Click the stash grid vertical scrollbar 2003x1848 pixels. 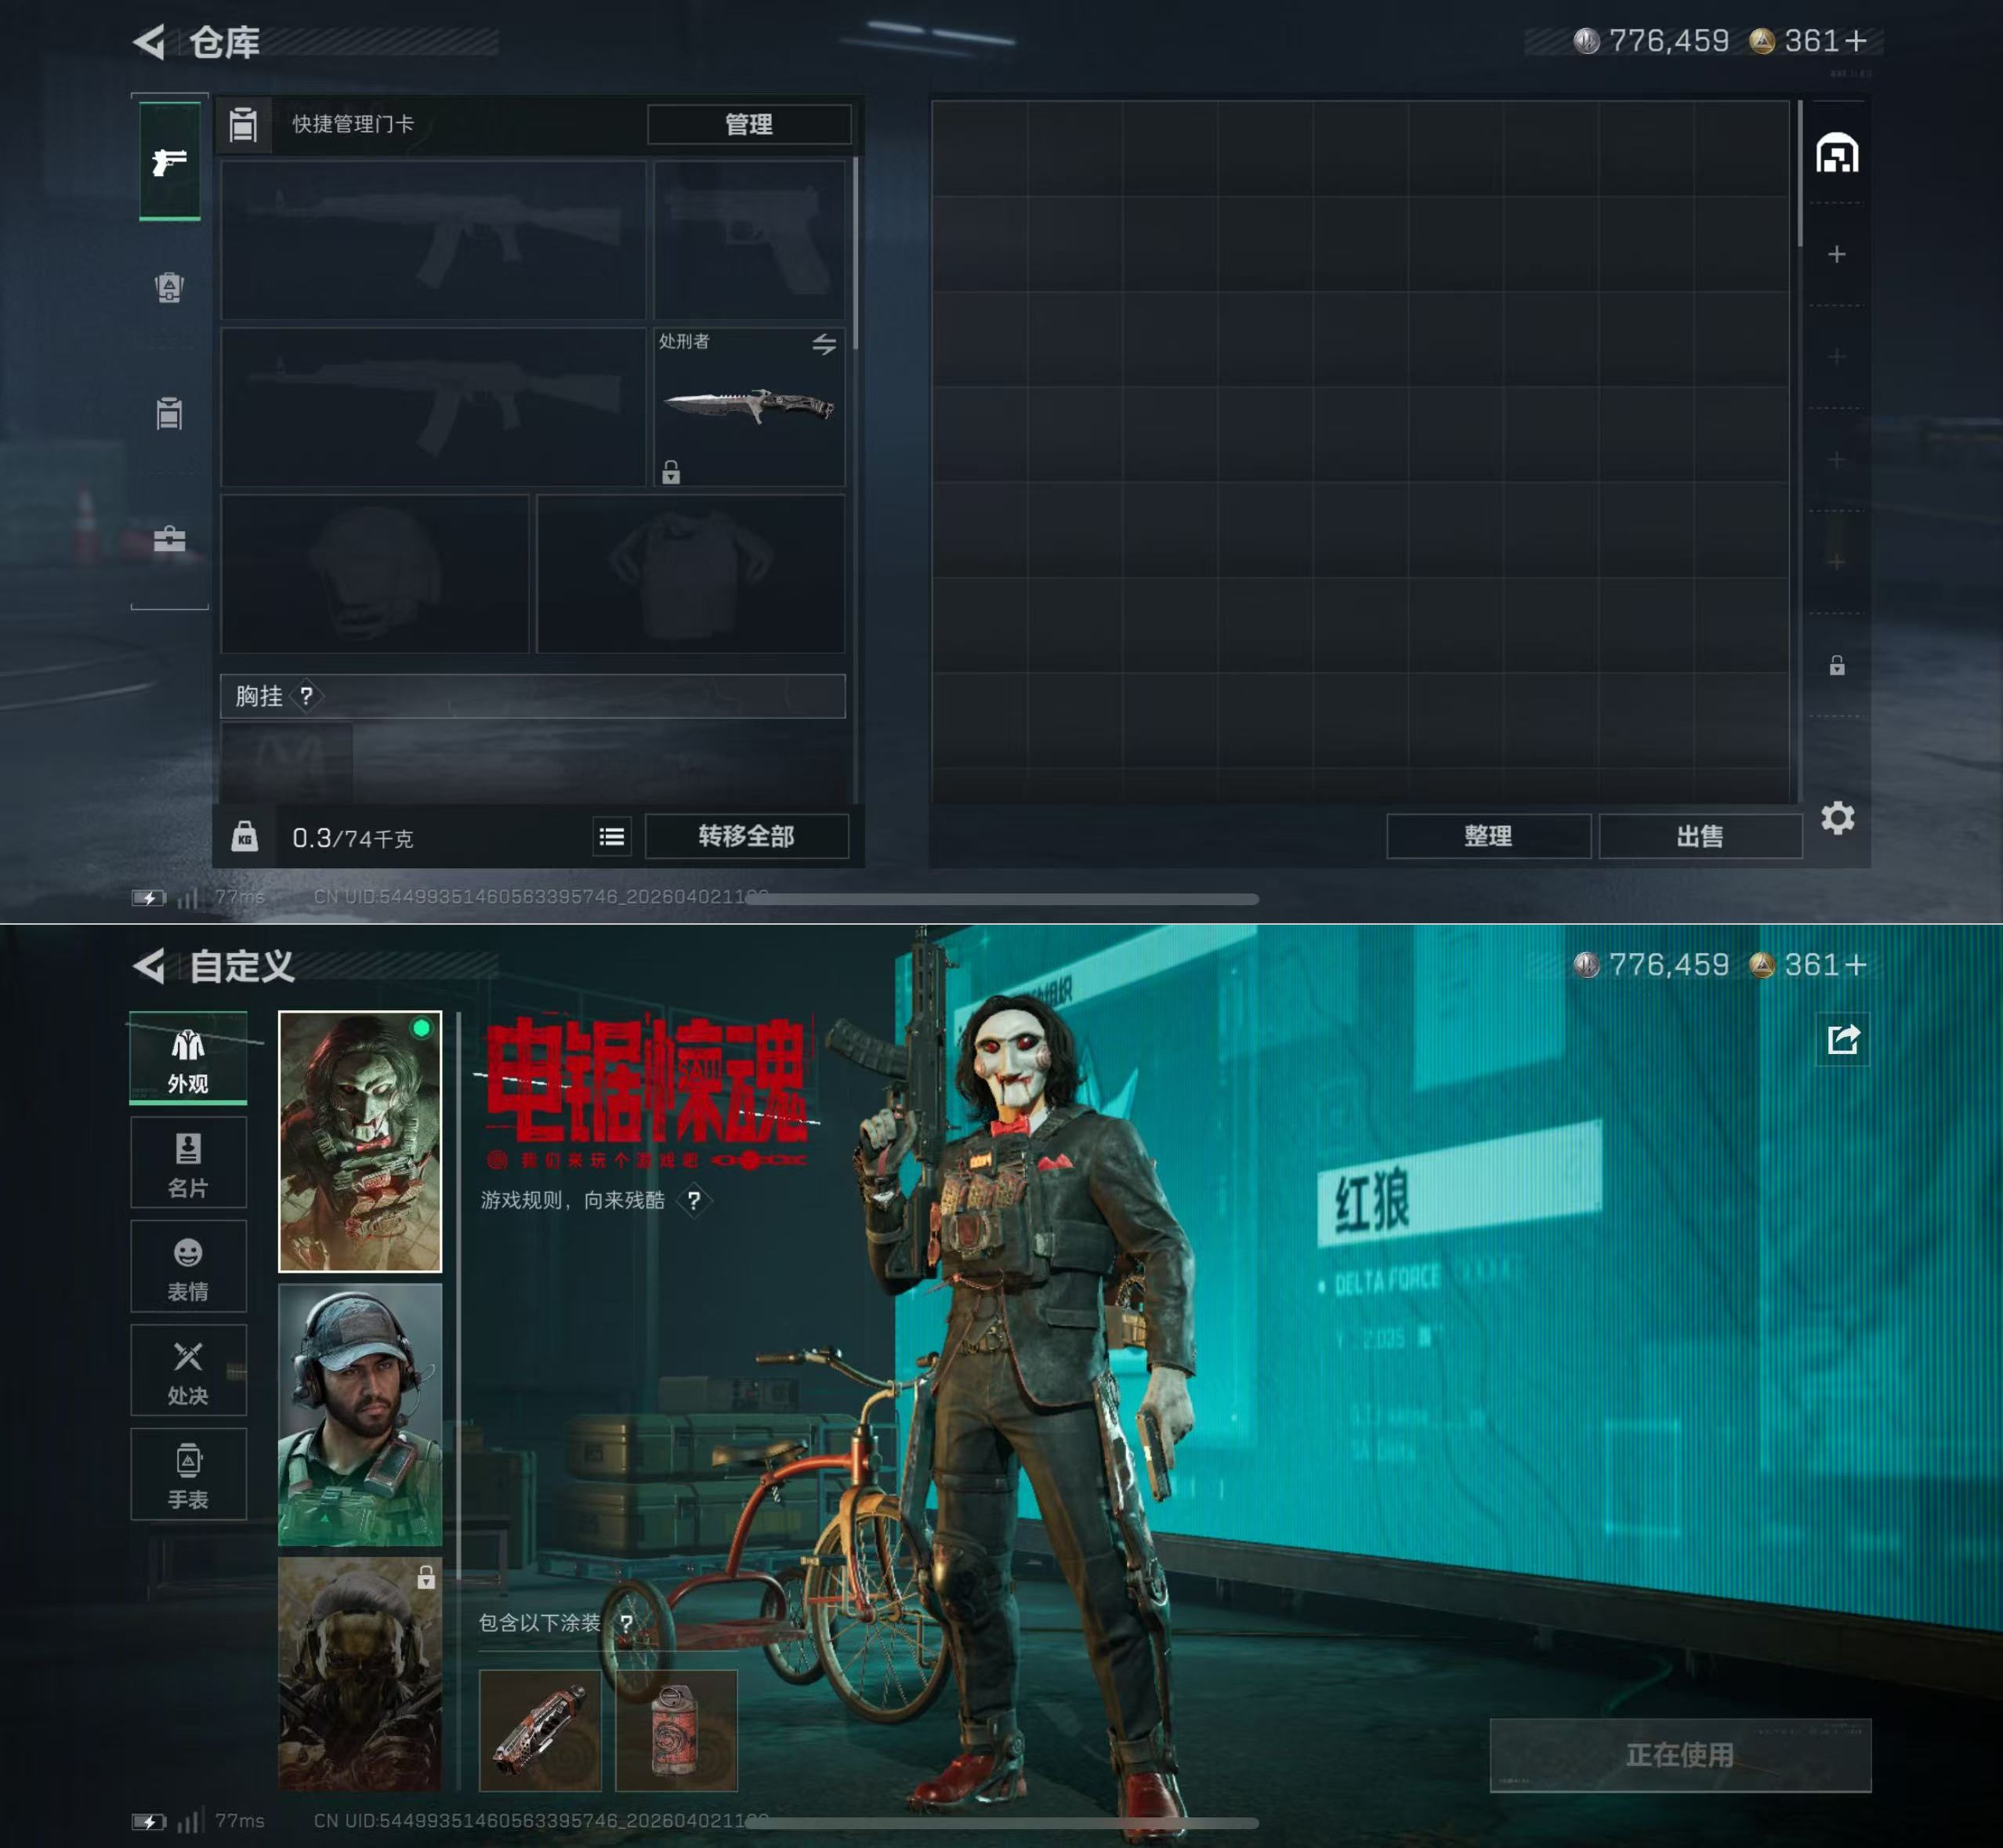pyautogui.click(x=1800, y=175)
